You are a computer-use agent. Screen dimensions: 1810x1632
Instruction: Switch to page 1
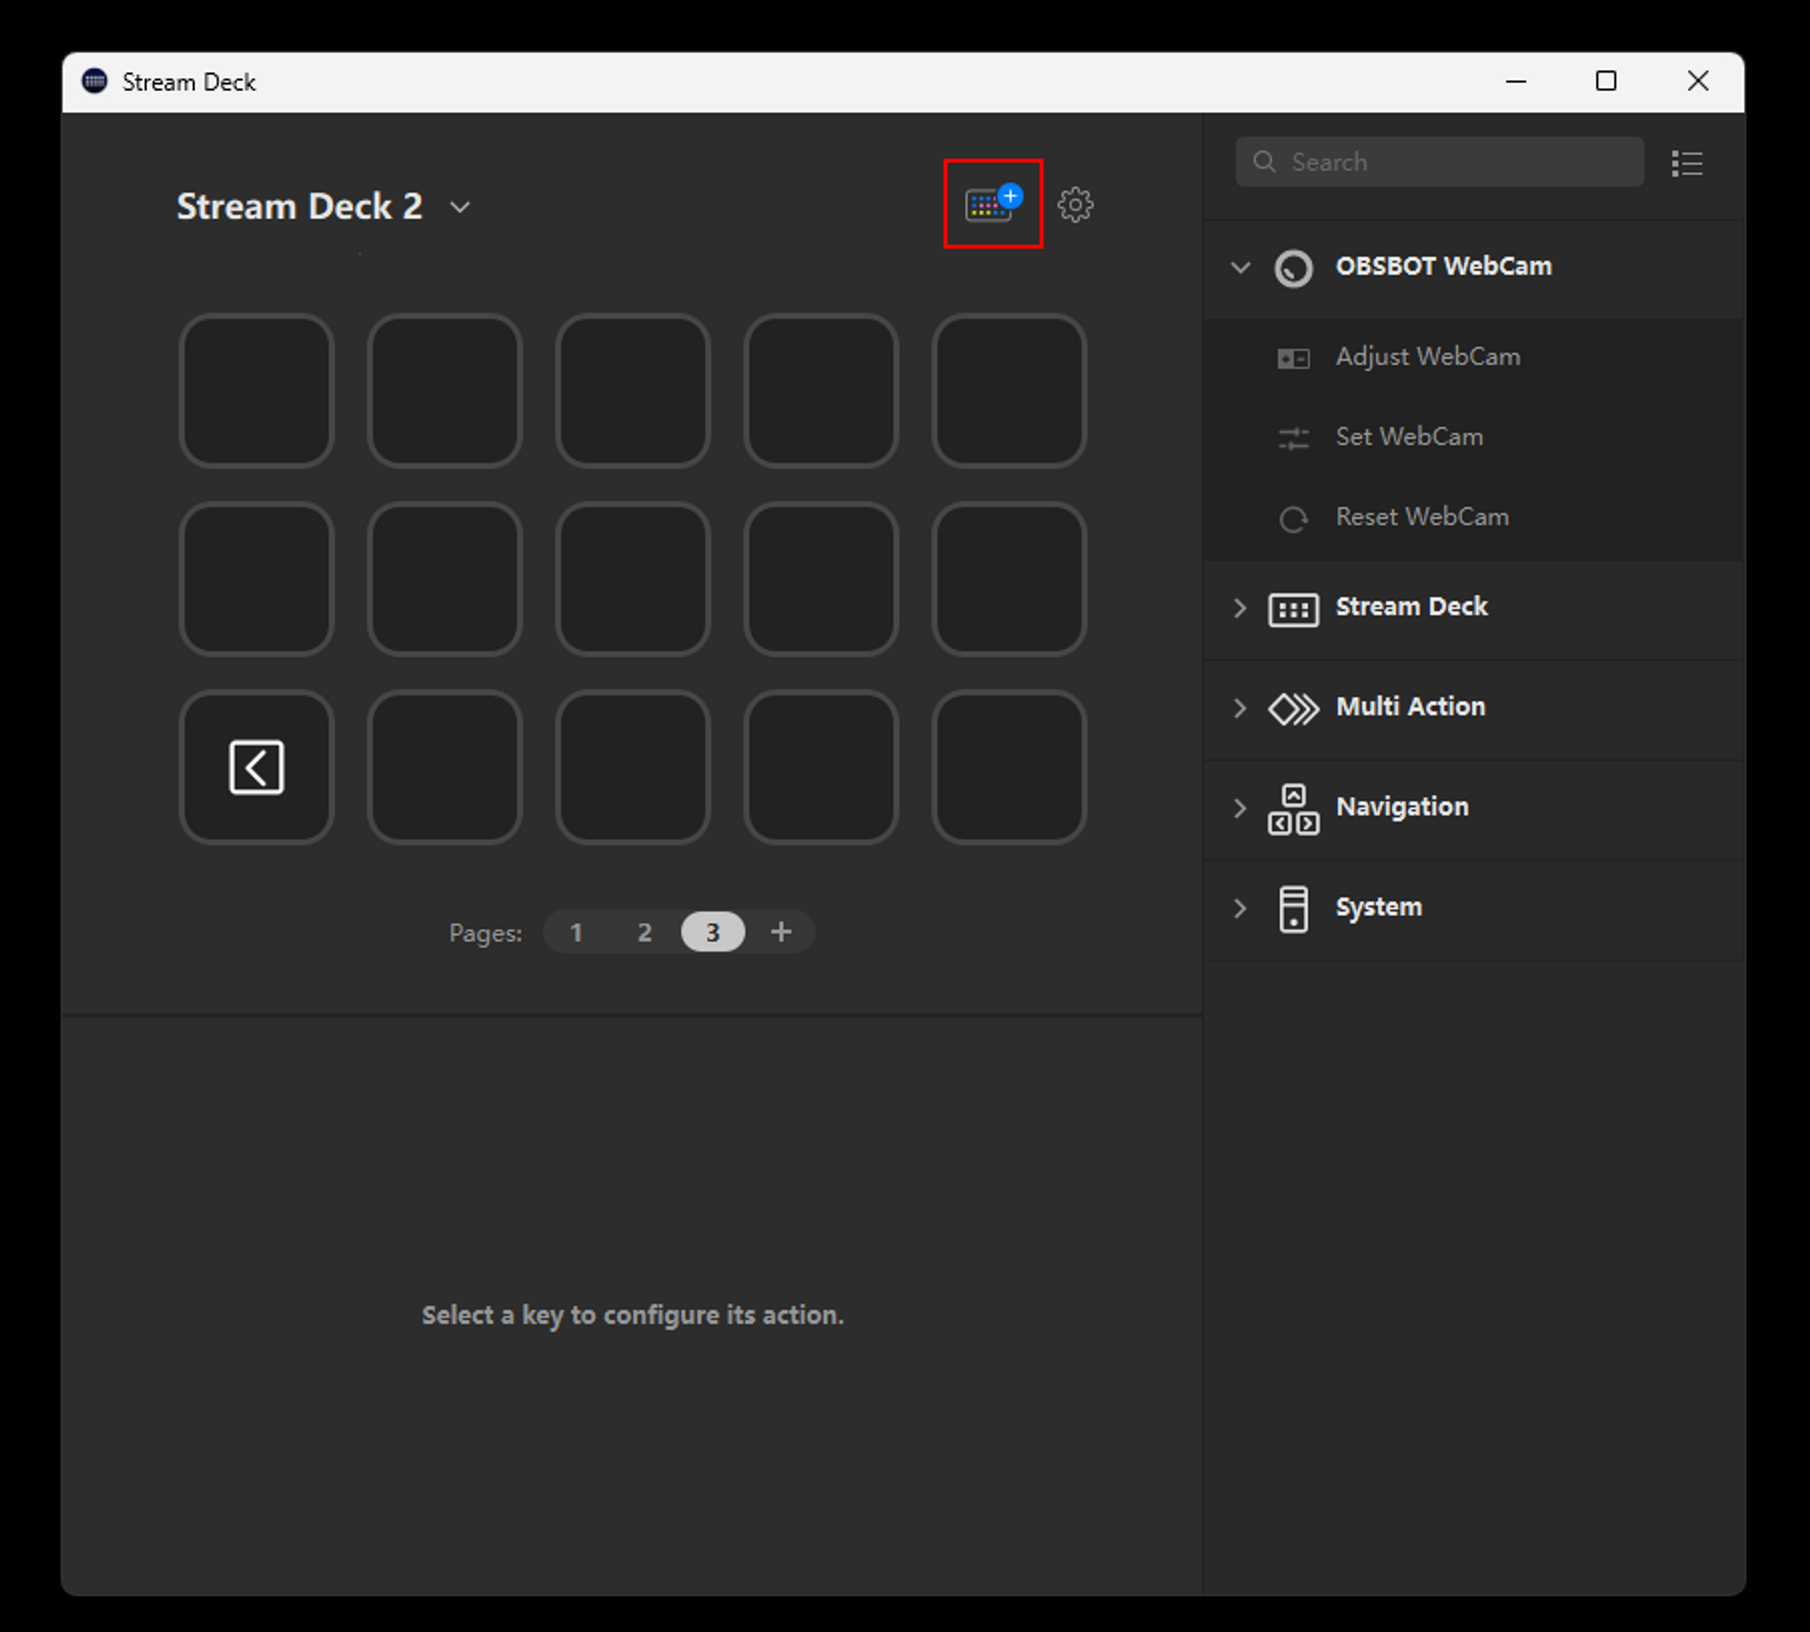pos(576,932)
